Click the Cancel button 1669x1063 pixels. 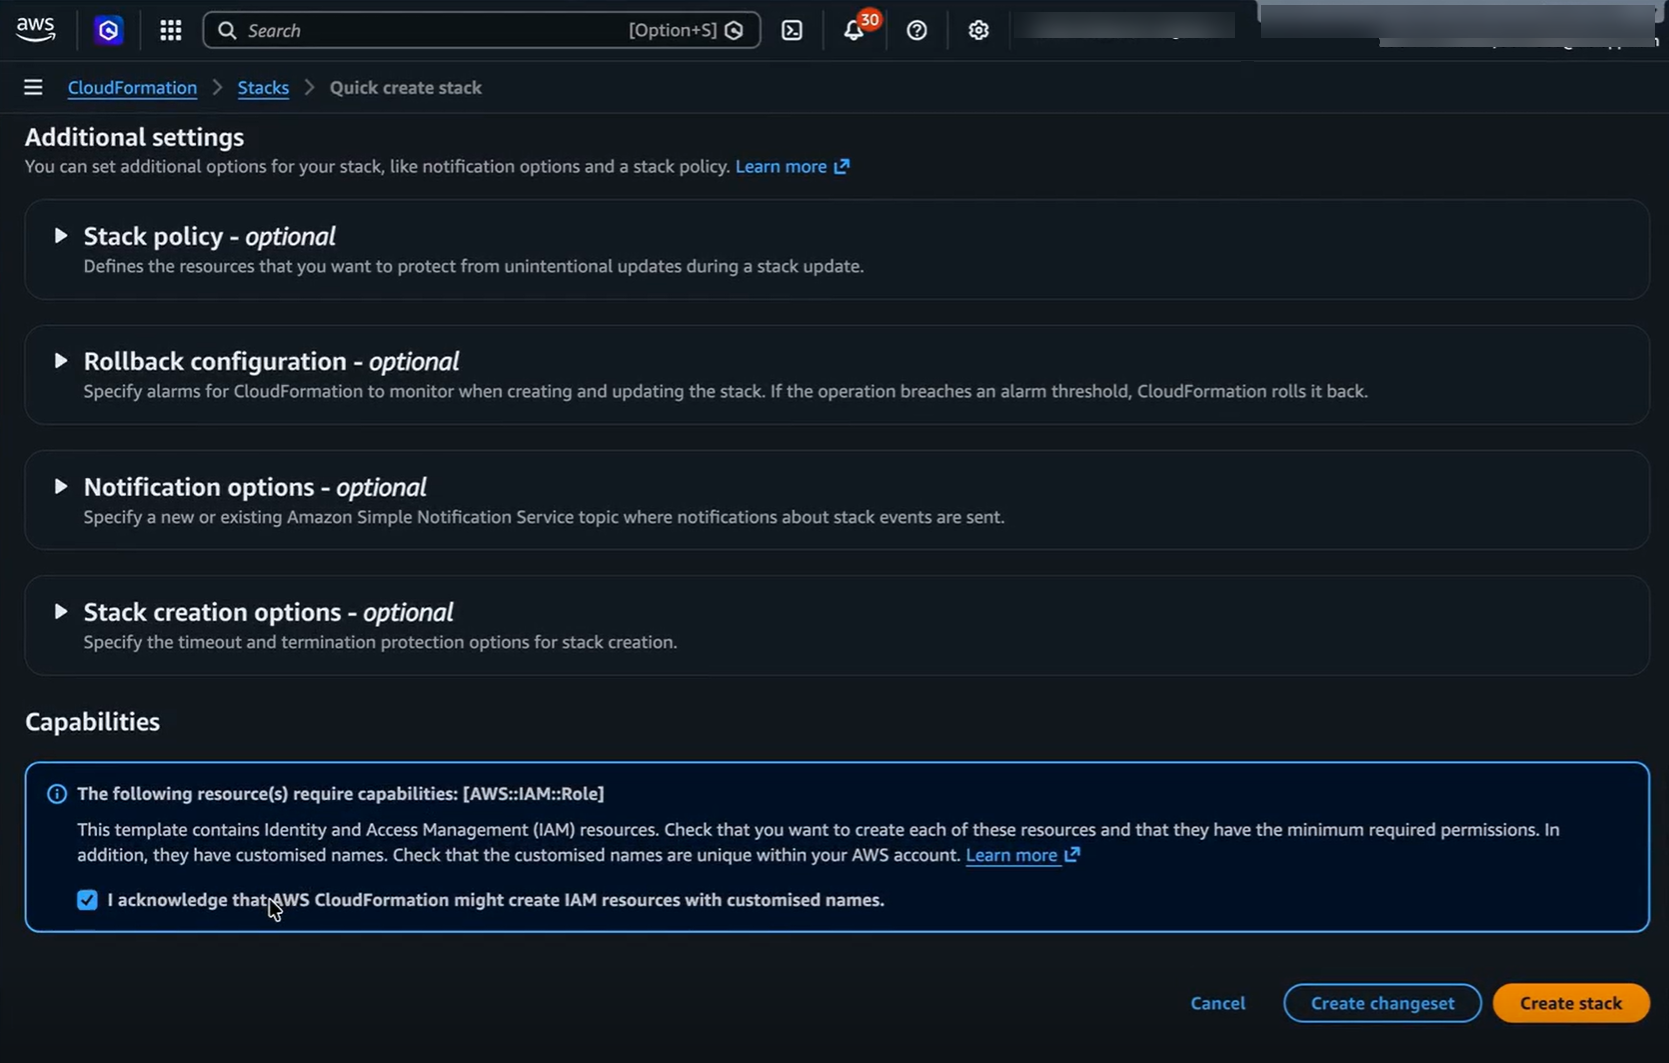coord(1218,1003)
